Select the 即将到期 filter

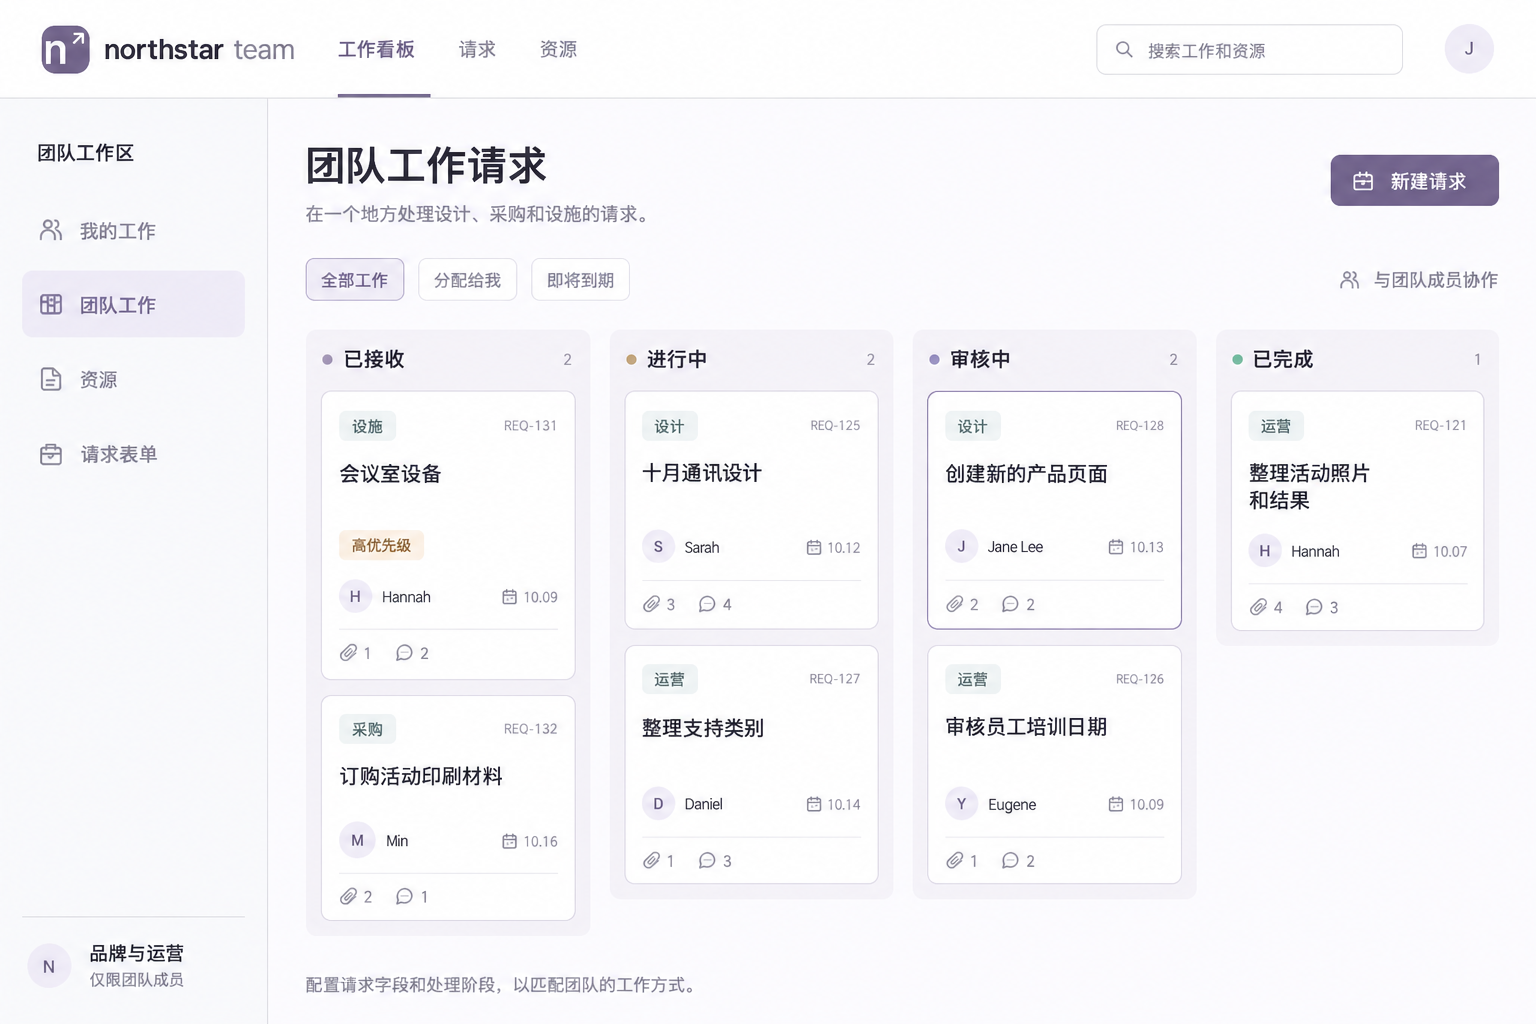(580, 280)
